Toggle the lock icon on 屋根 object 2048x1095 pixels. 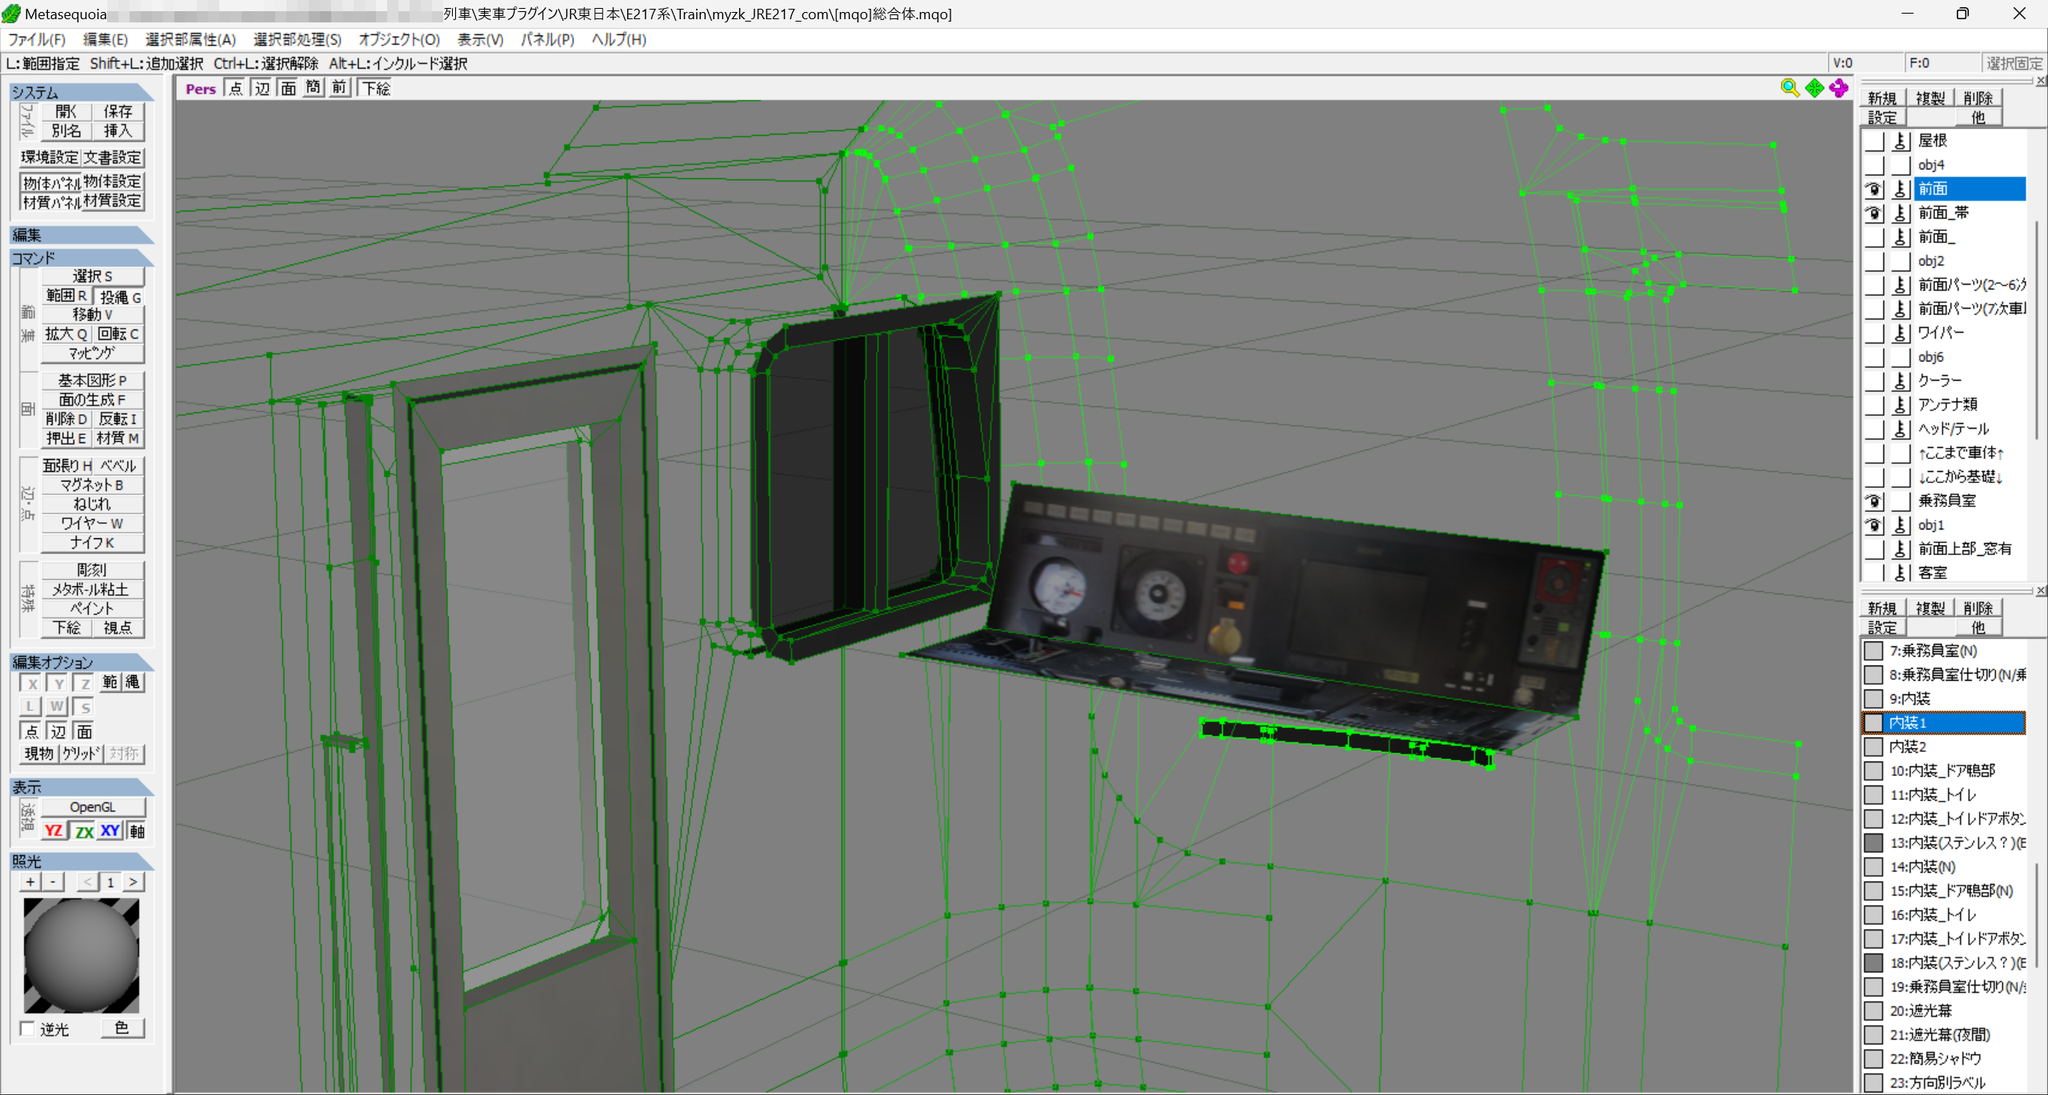[1900, 141]
